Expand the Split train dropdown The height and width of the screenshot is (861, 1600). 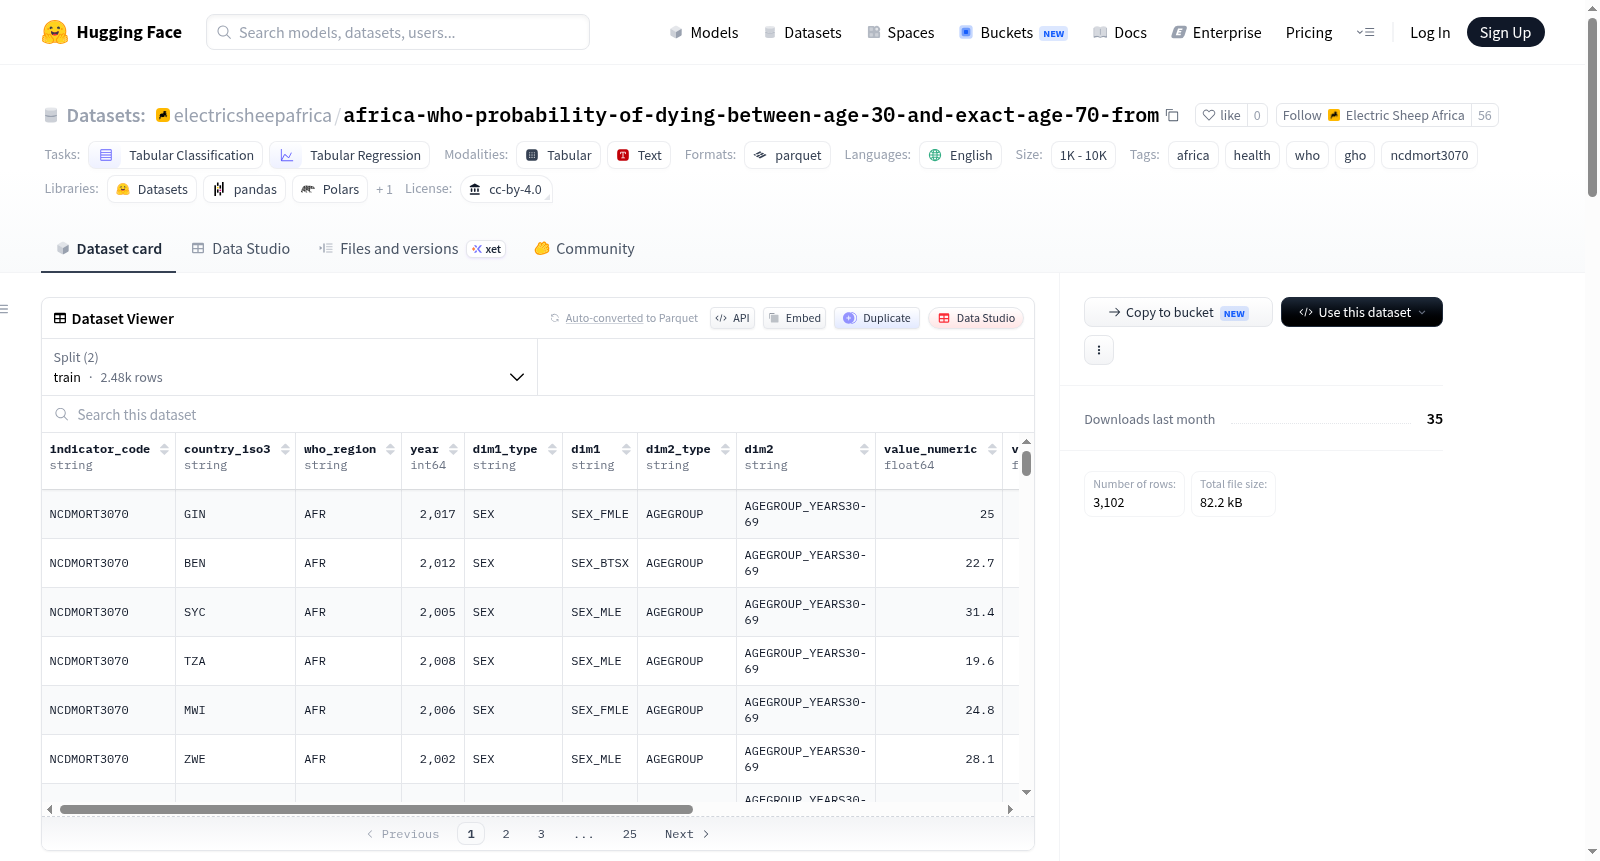tap(289, 367)
